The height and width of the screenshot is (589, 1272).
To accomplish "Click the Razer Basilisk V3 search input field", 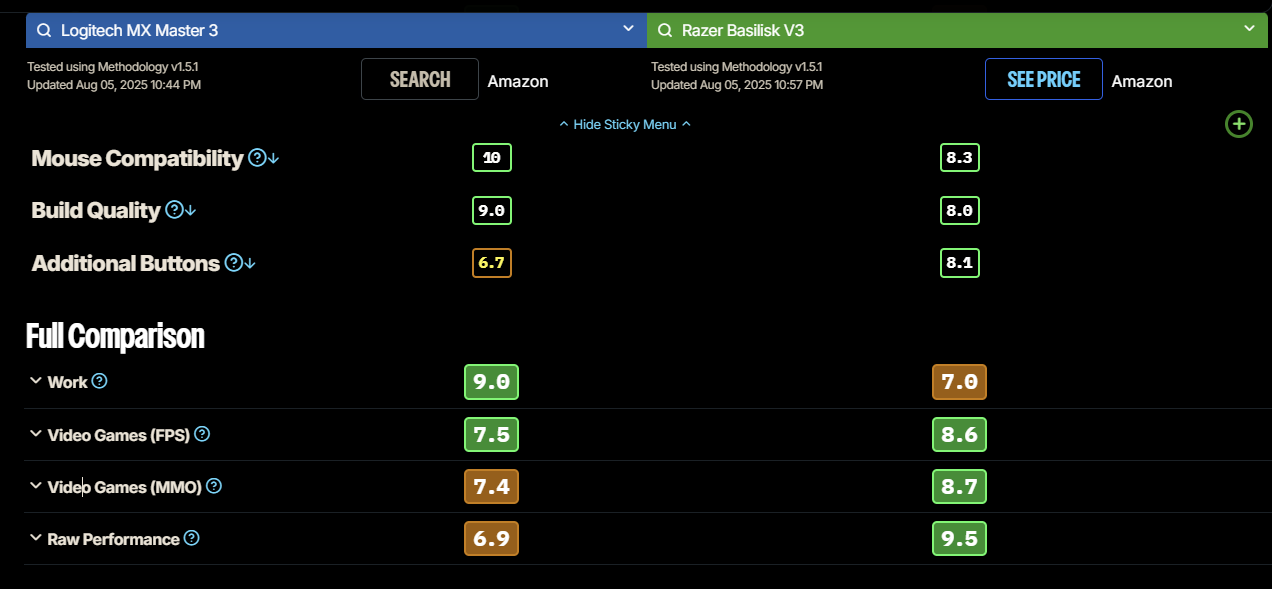I will (x=958, y=30).
